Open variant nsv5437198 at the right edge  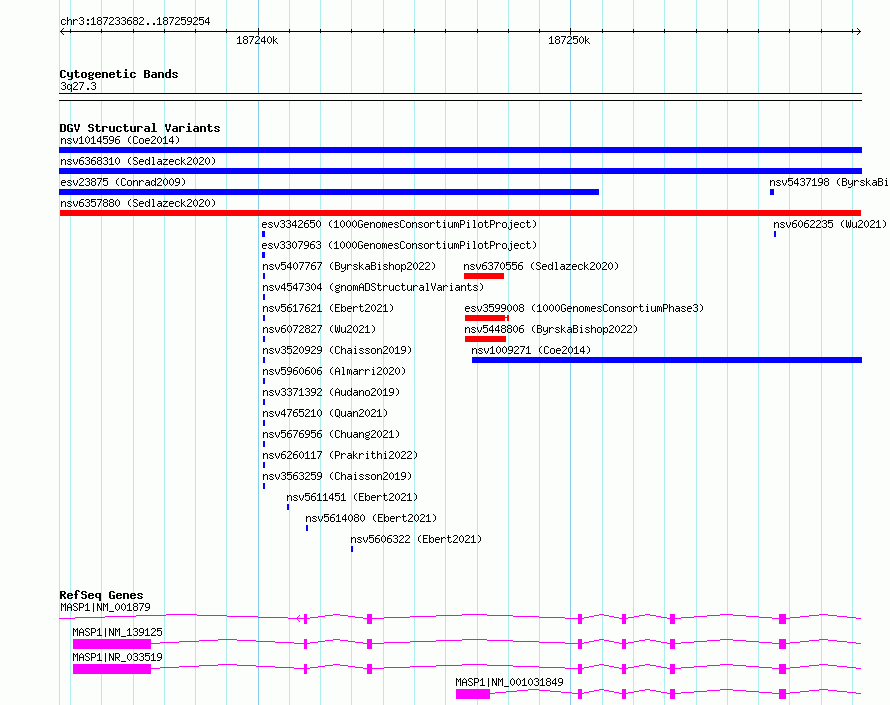tap(829, 182)
